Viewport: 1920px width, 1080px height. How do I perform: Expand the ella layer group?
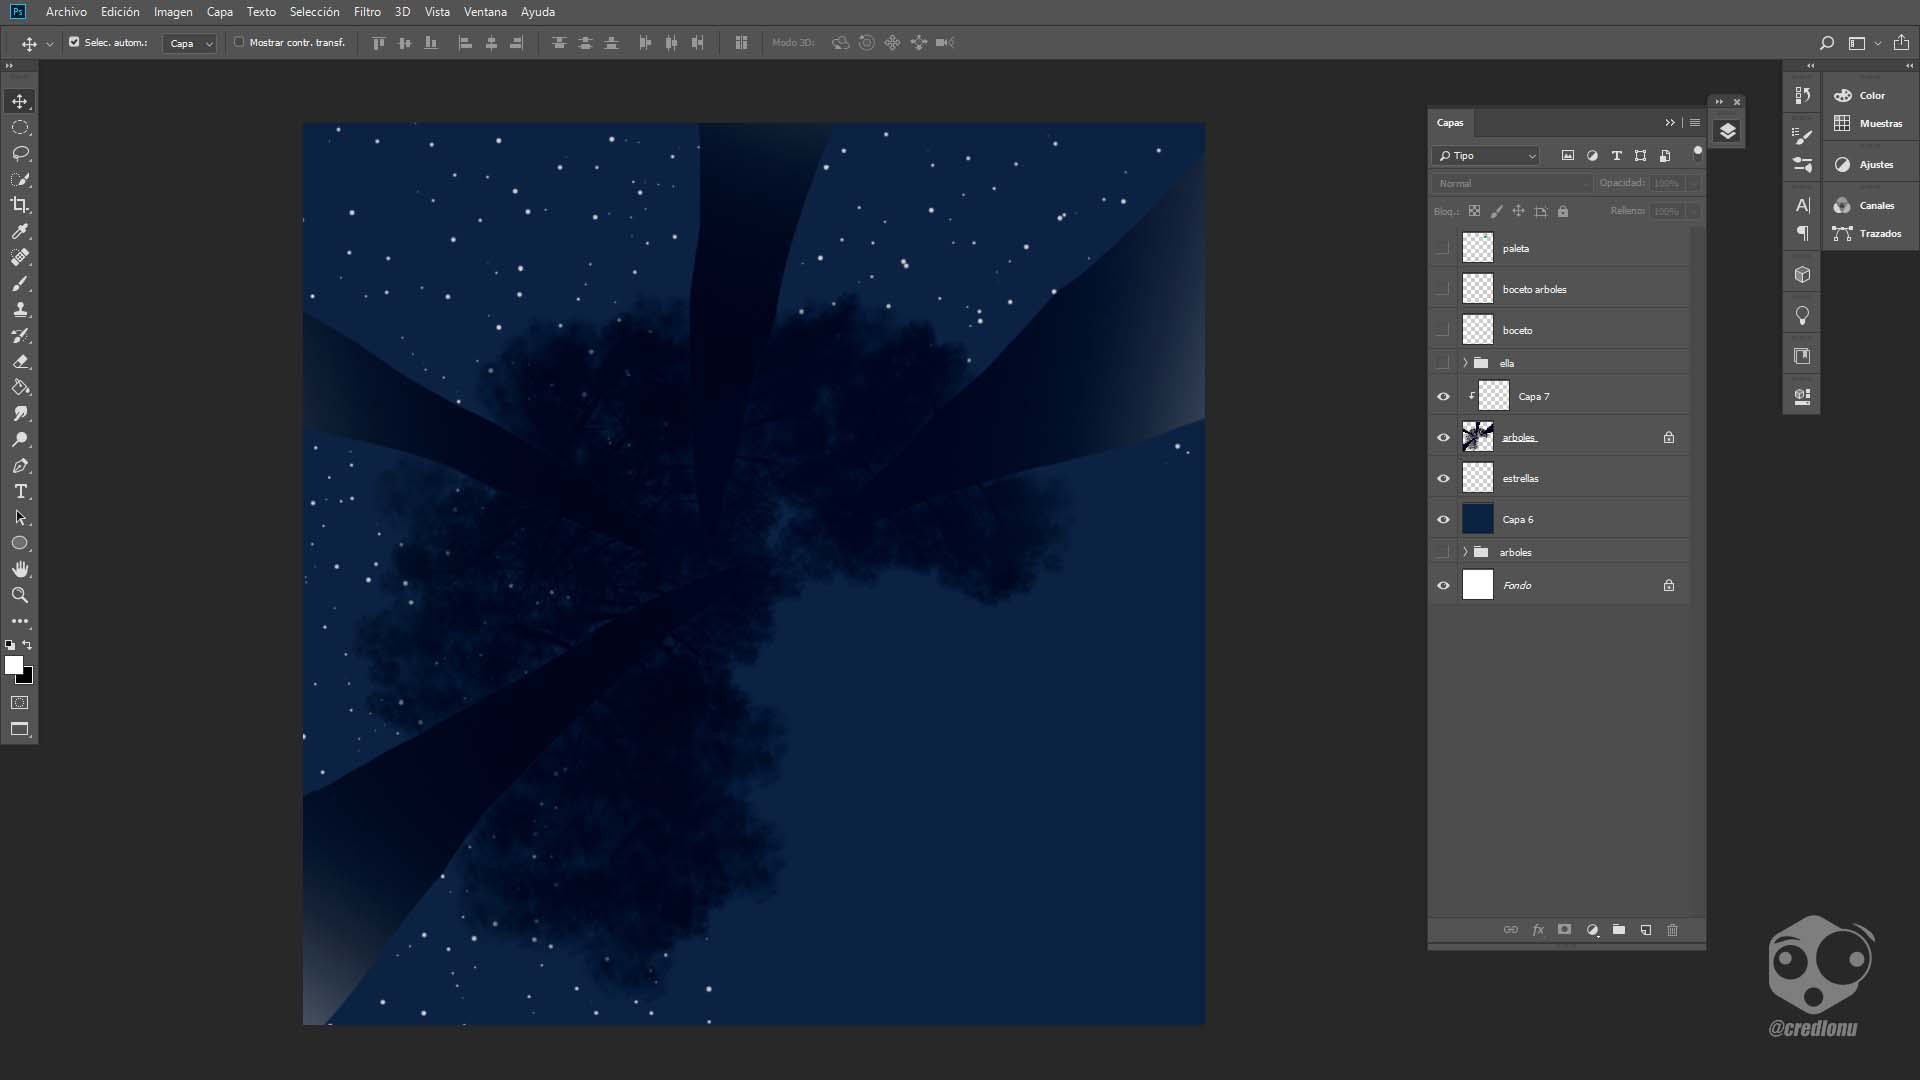(1465, 363)
